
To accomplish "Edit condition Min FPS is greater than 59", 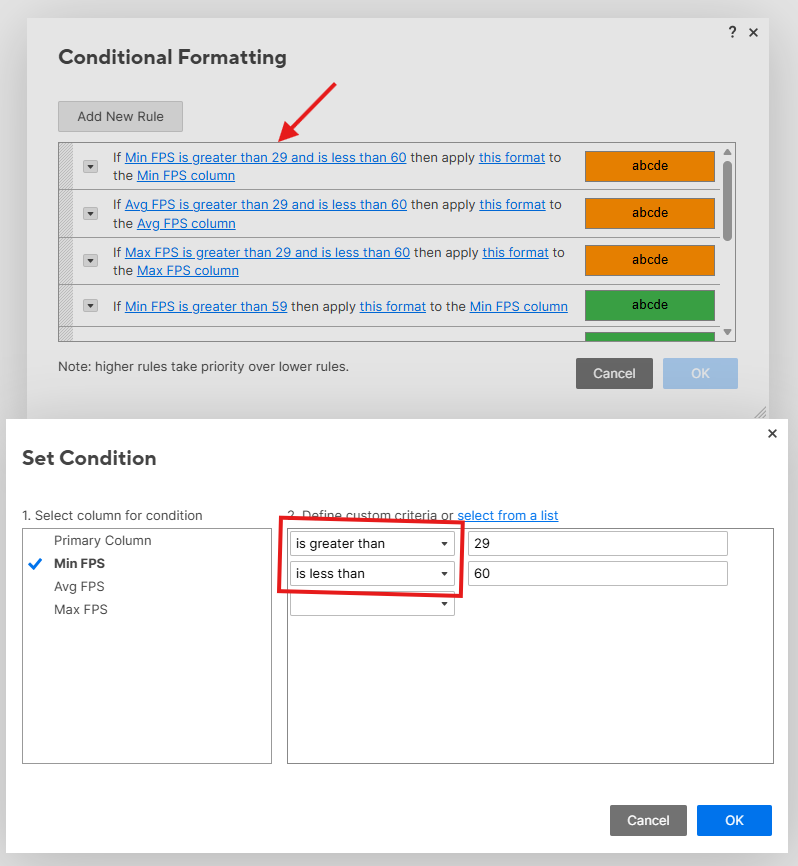I will point(206,307).
